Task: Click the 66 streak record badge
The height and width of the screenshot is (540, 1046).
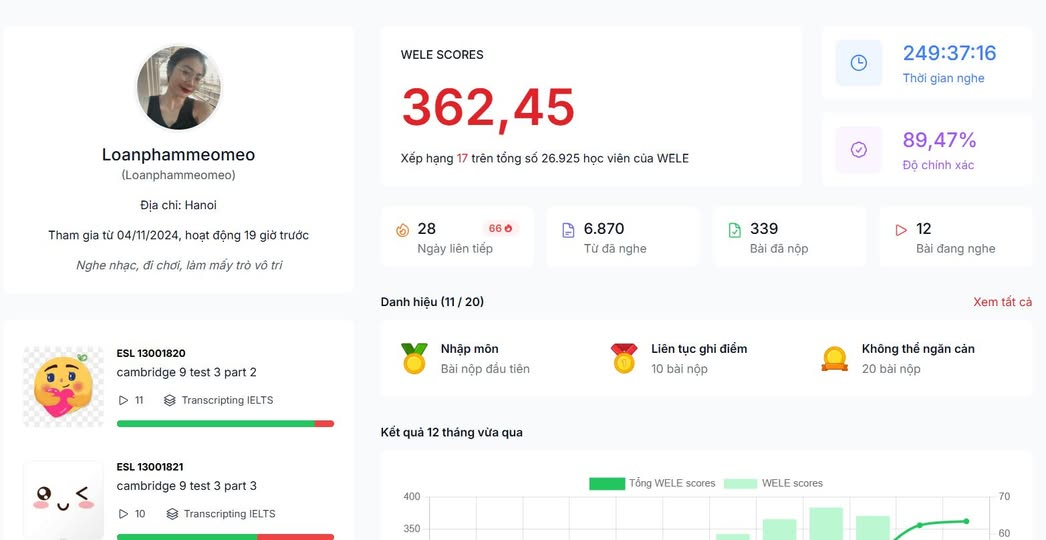Action: [500, 229]
